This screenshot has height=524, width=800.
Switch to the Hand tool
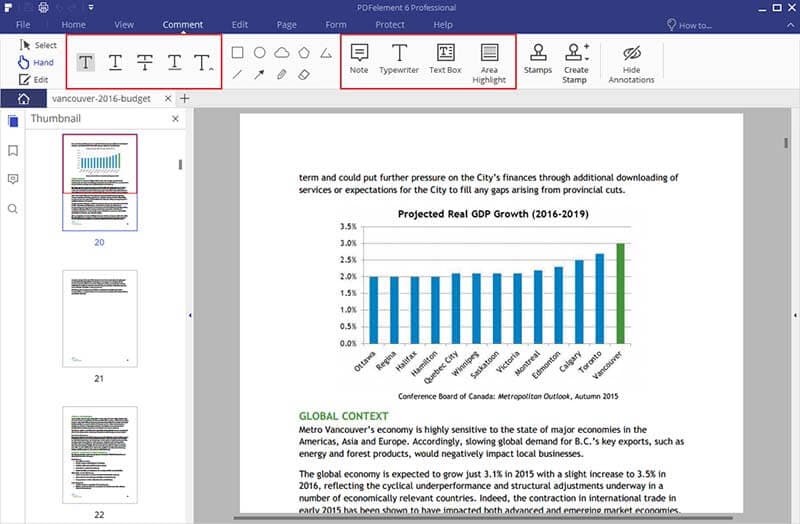click(x=36, y=62)
